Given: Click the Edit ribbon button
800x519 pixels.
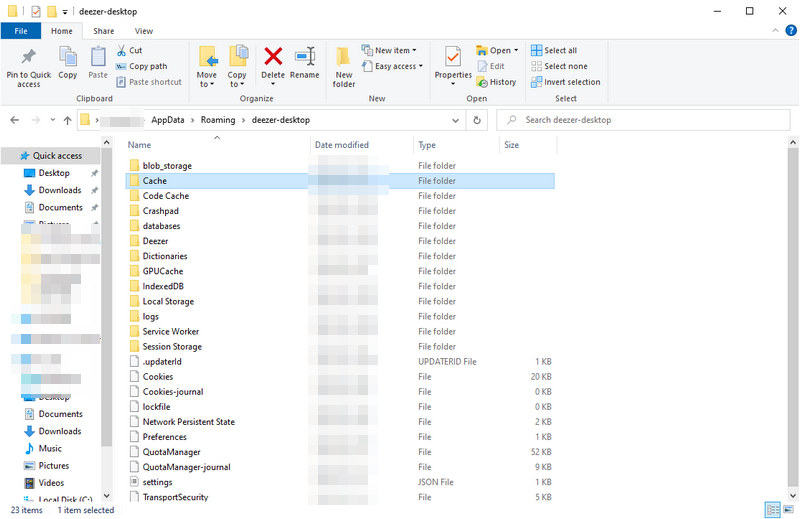Looking at the screenshot, I should (x=491, y=66).
